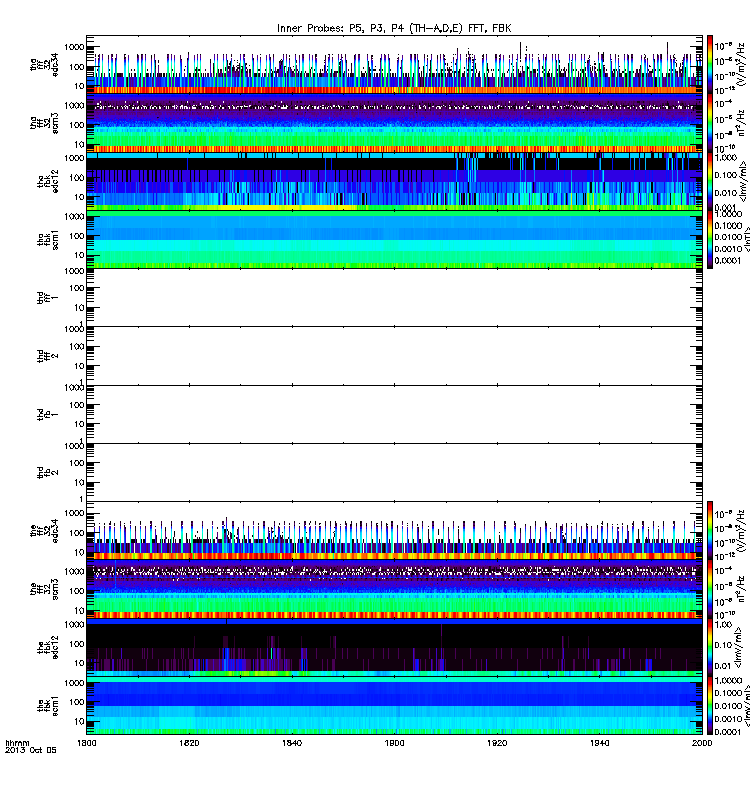The image size is (750, 800).
Task: Click the the edc34 color bar
Action: pyautogui.click(x=710, y=531)
